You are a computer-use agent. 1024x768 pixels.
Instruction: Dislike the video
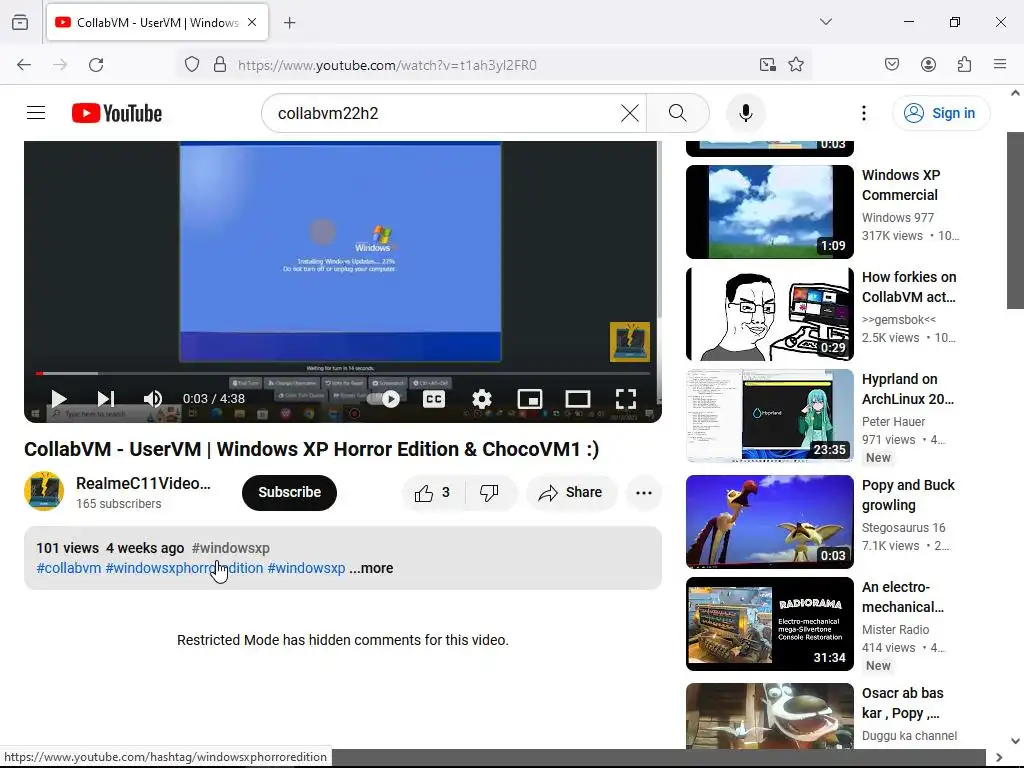tap(490, 492)
